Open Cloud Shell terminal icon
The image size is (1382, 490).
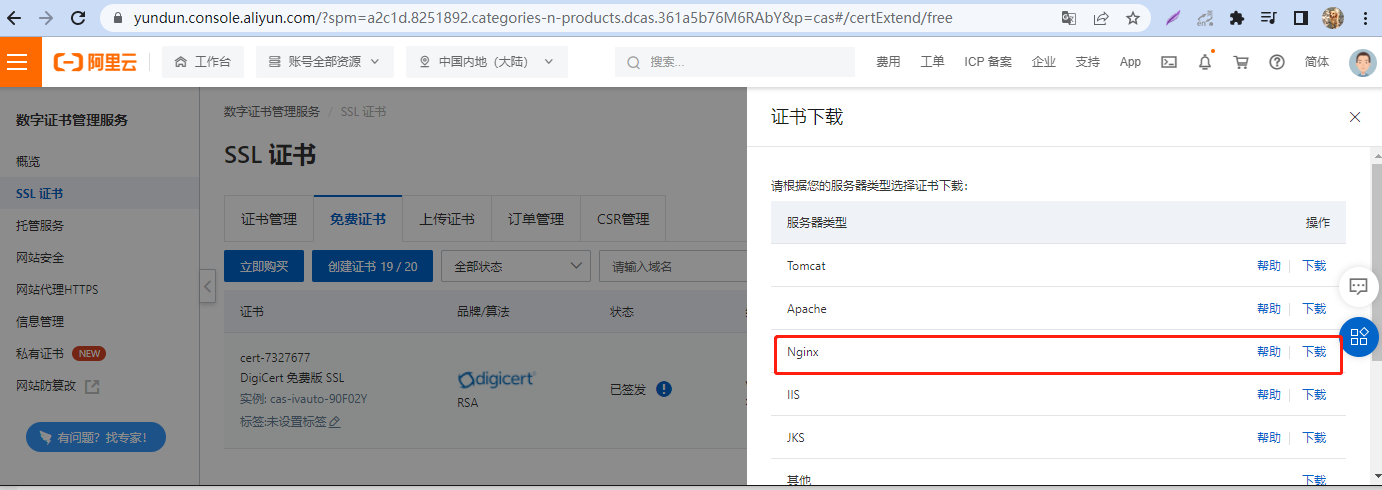pos(1169,62)
